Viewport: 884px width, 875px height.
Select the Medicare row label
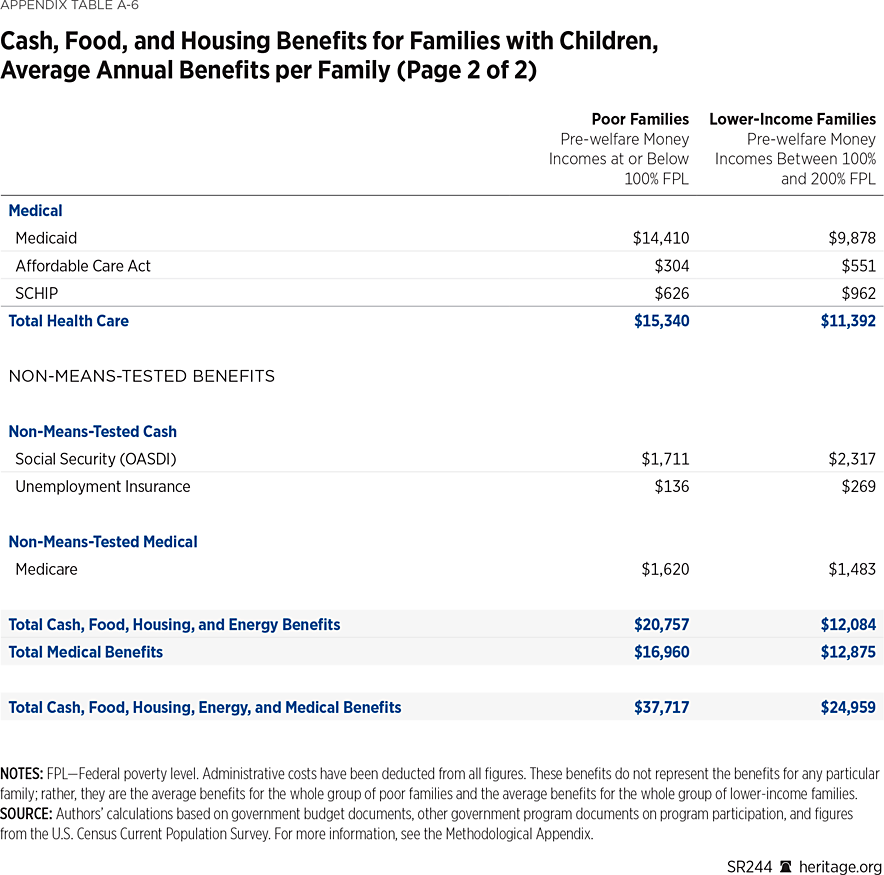tap(46, 569)
